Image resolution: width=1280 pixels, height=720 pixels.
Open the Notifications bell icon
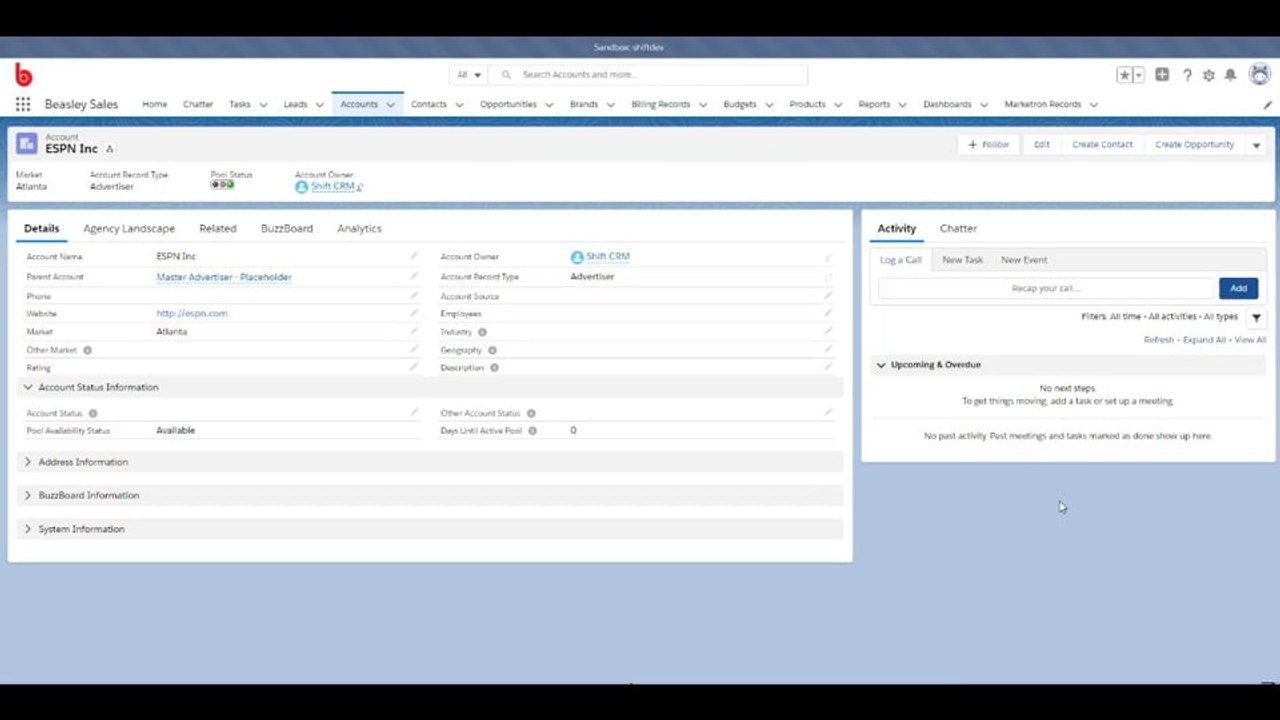1231,75
